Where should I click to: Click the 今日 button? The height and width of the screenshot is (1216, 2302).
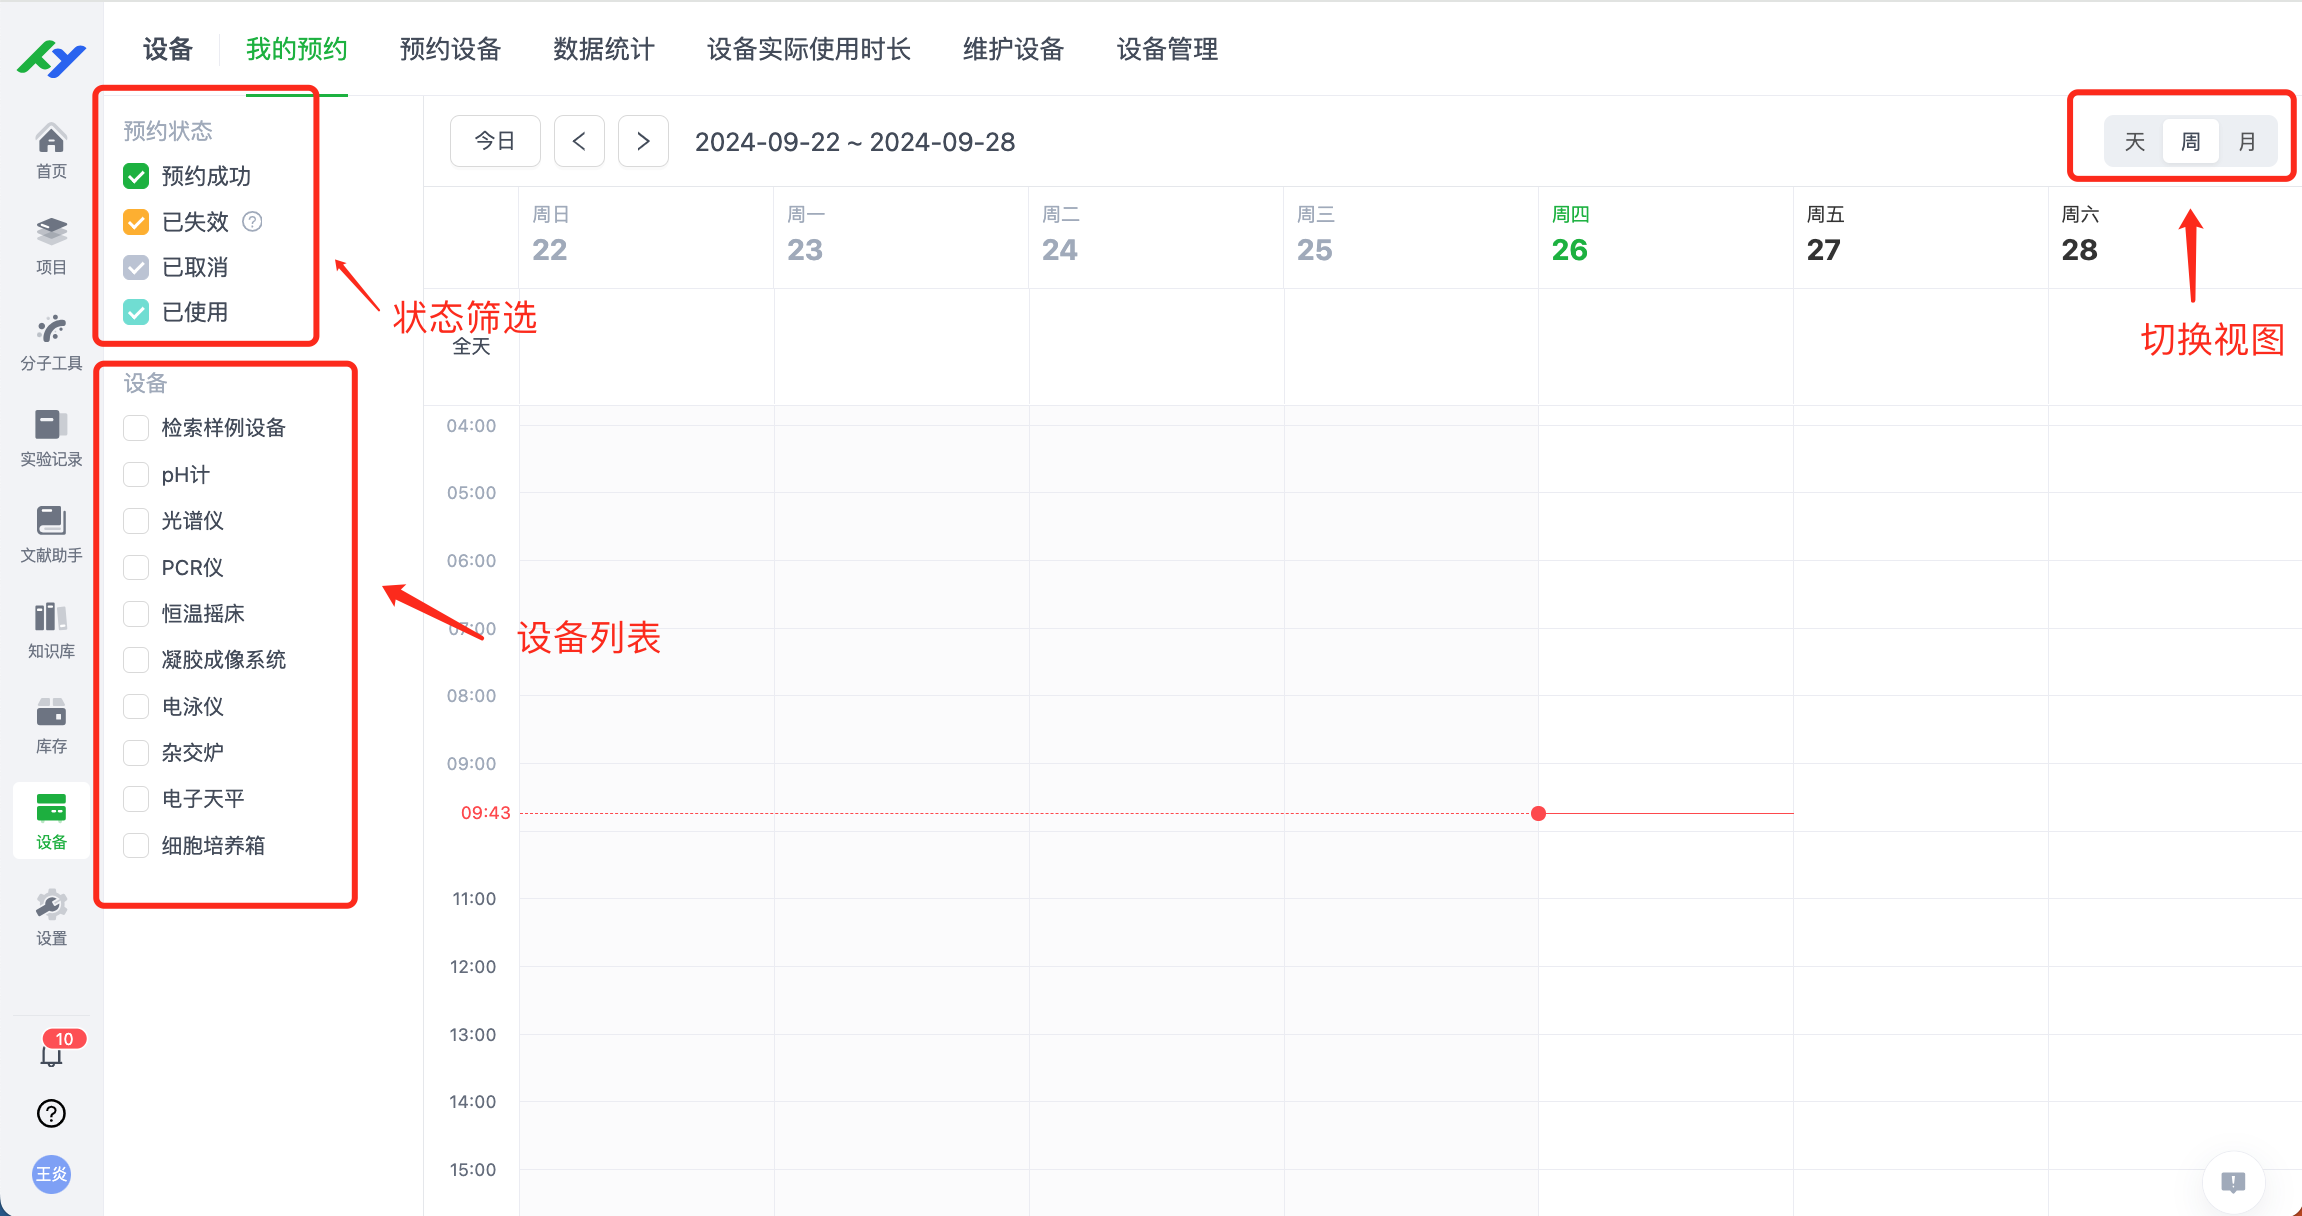[494, 141]
